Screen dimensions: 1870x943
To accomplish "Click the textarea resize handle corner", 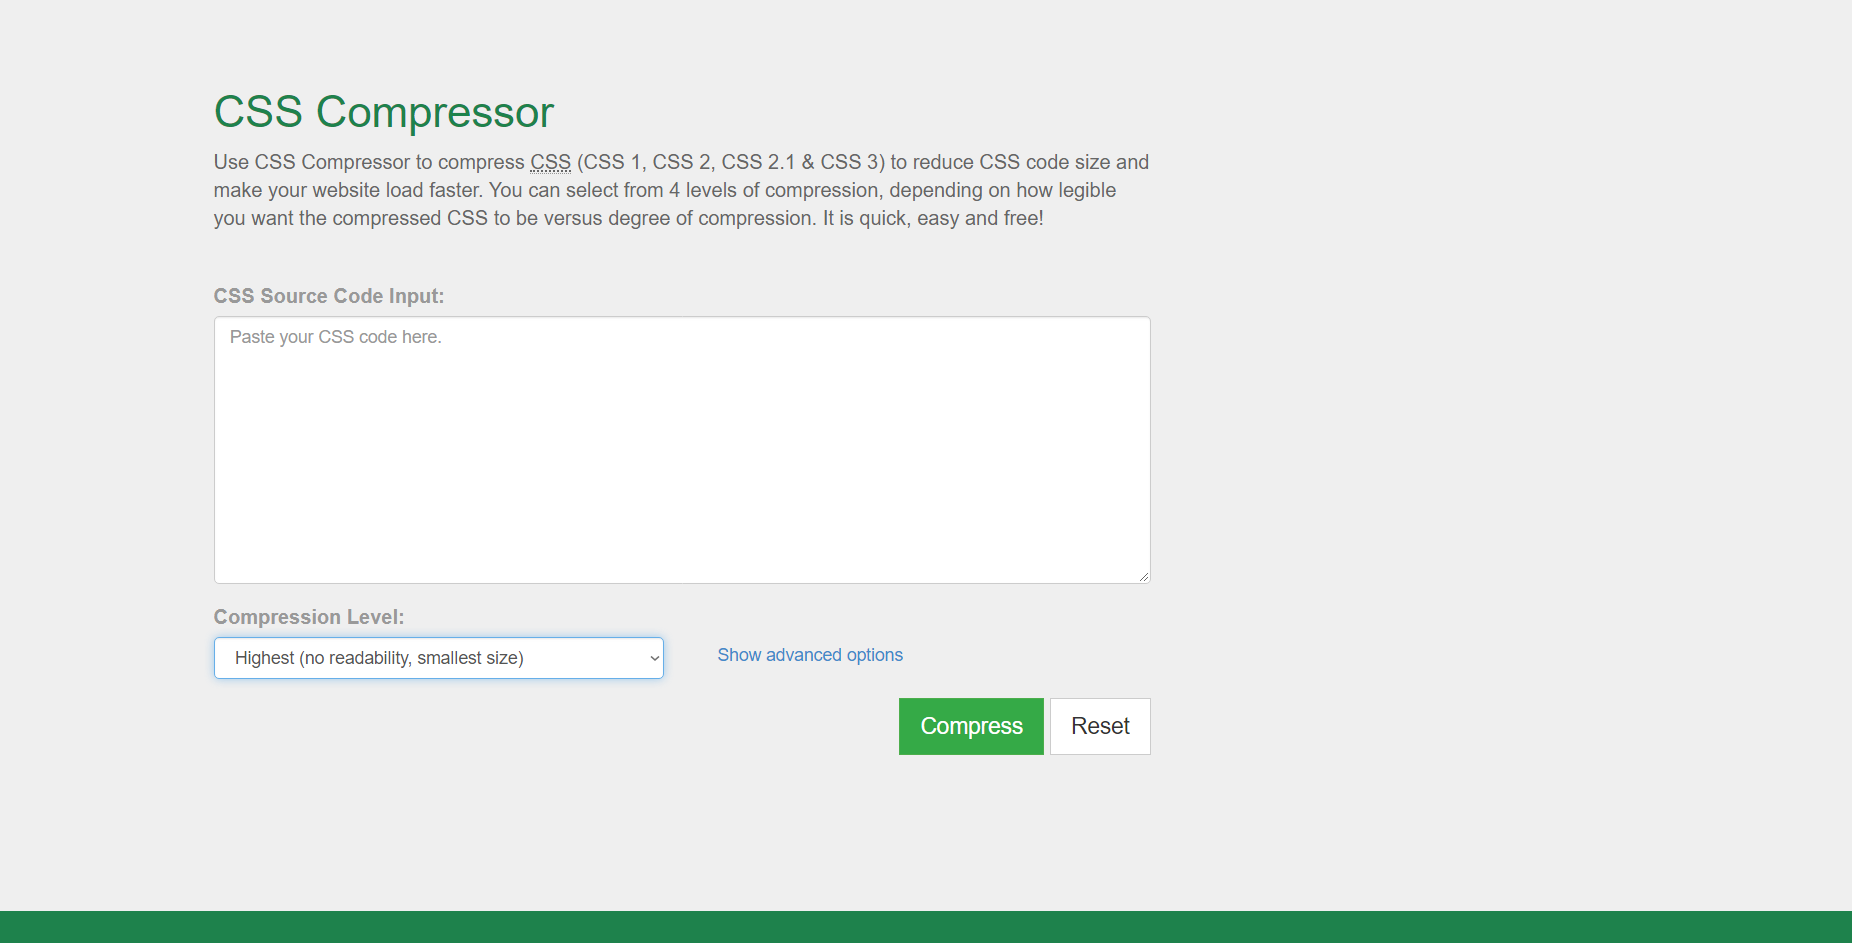I will click(1143, 576).
